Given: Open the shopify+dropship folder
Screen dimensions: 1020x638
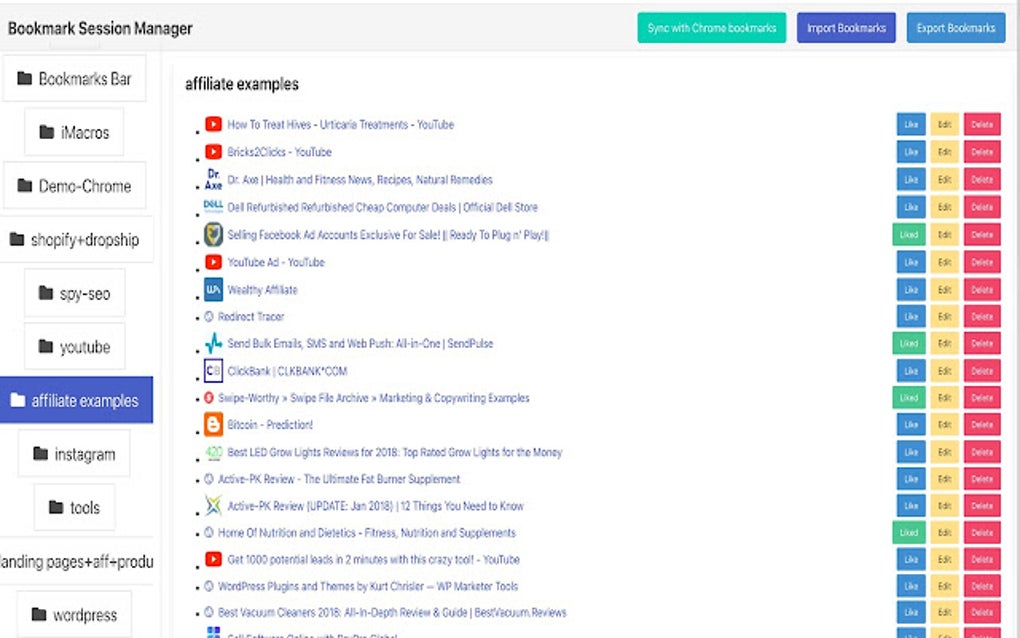Looking at the screenshot, I should 74,240.
